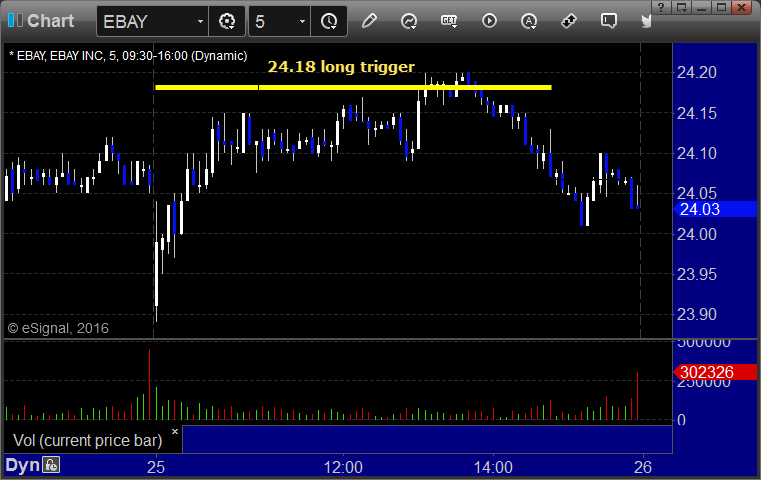Click the volume value 302326 marker
The image size is (761, 480).
coord(715,372)
